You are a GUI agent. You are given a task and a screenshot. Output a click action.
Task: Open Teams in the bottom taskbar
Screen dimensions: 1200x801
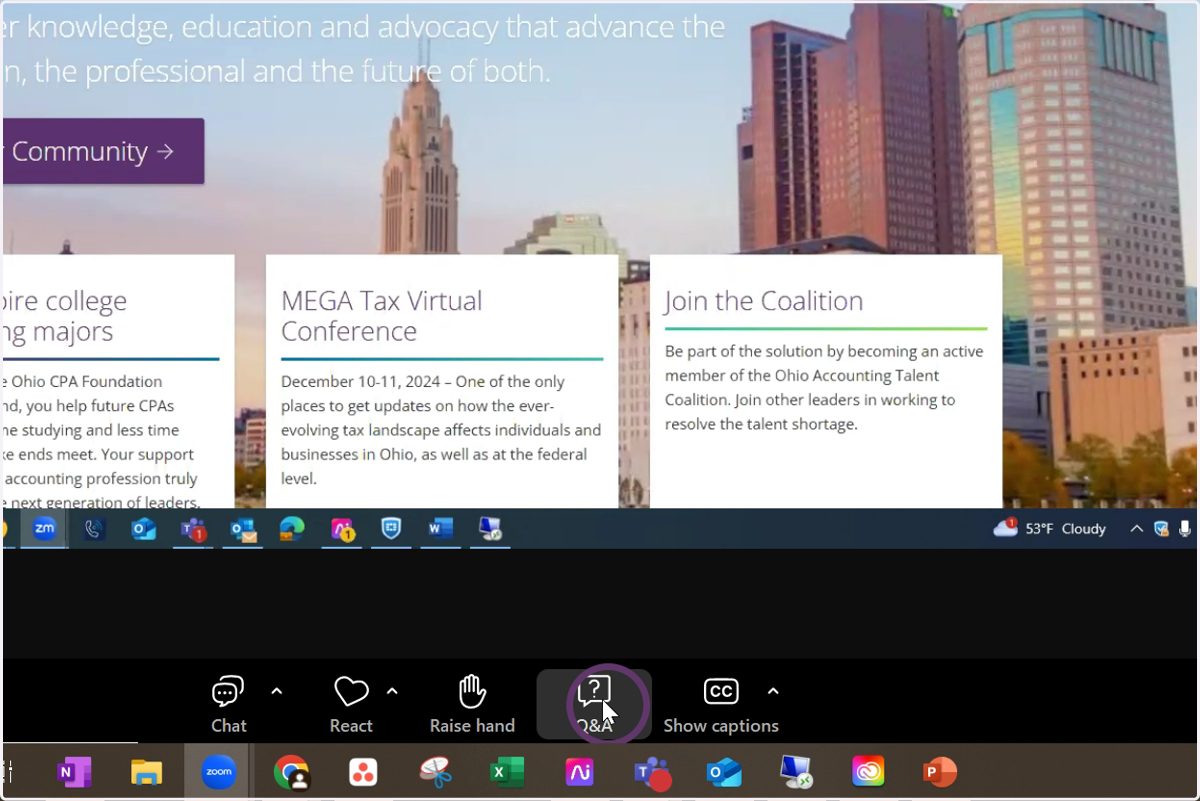652,772
